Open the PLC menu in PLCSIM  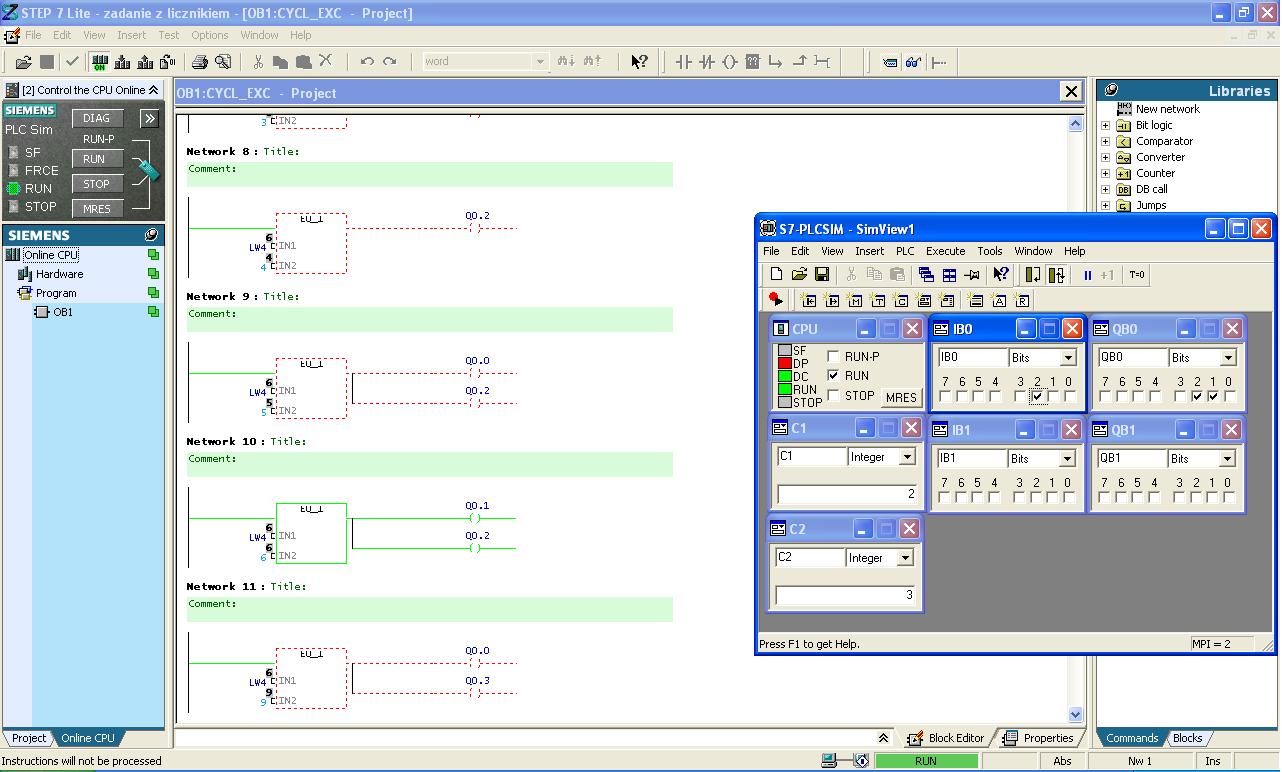coord(905,251)
